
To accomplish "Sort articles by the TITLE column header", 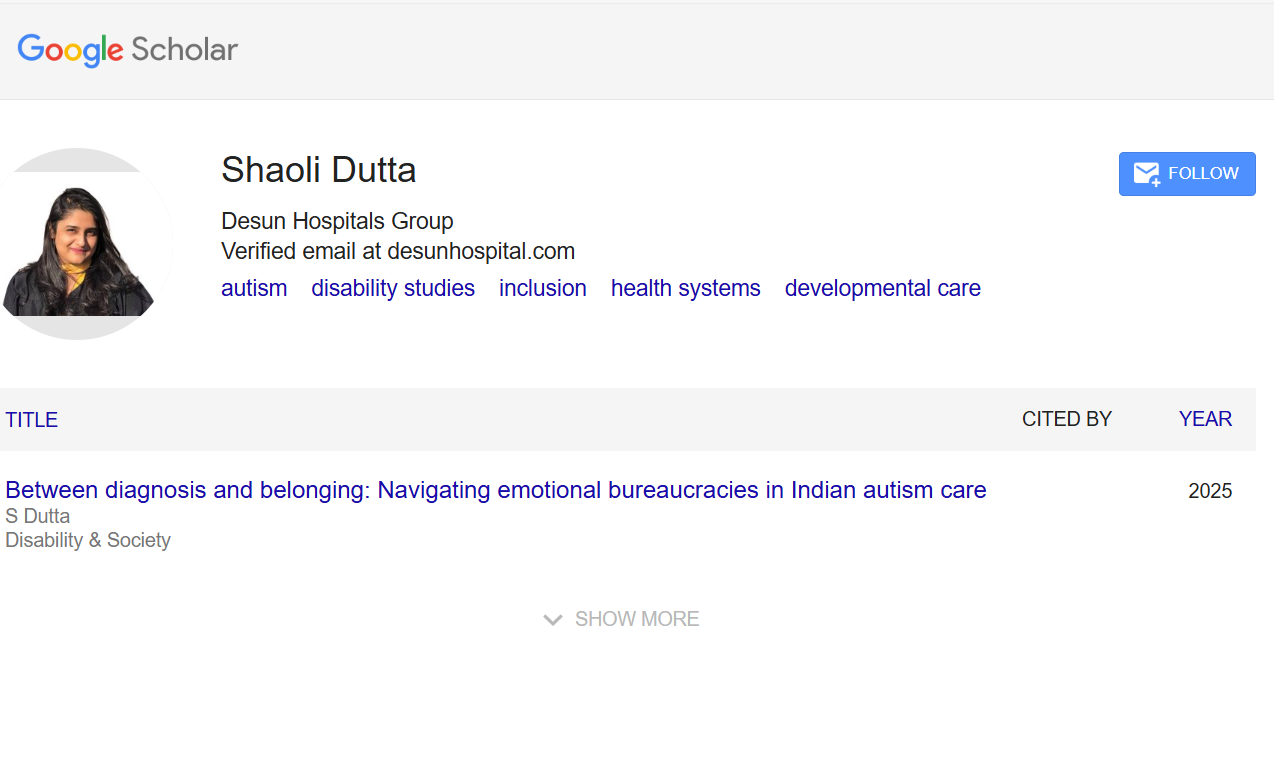I will 32,420.
